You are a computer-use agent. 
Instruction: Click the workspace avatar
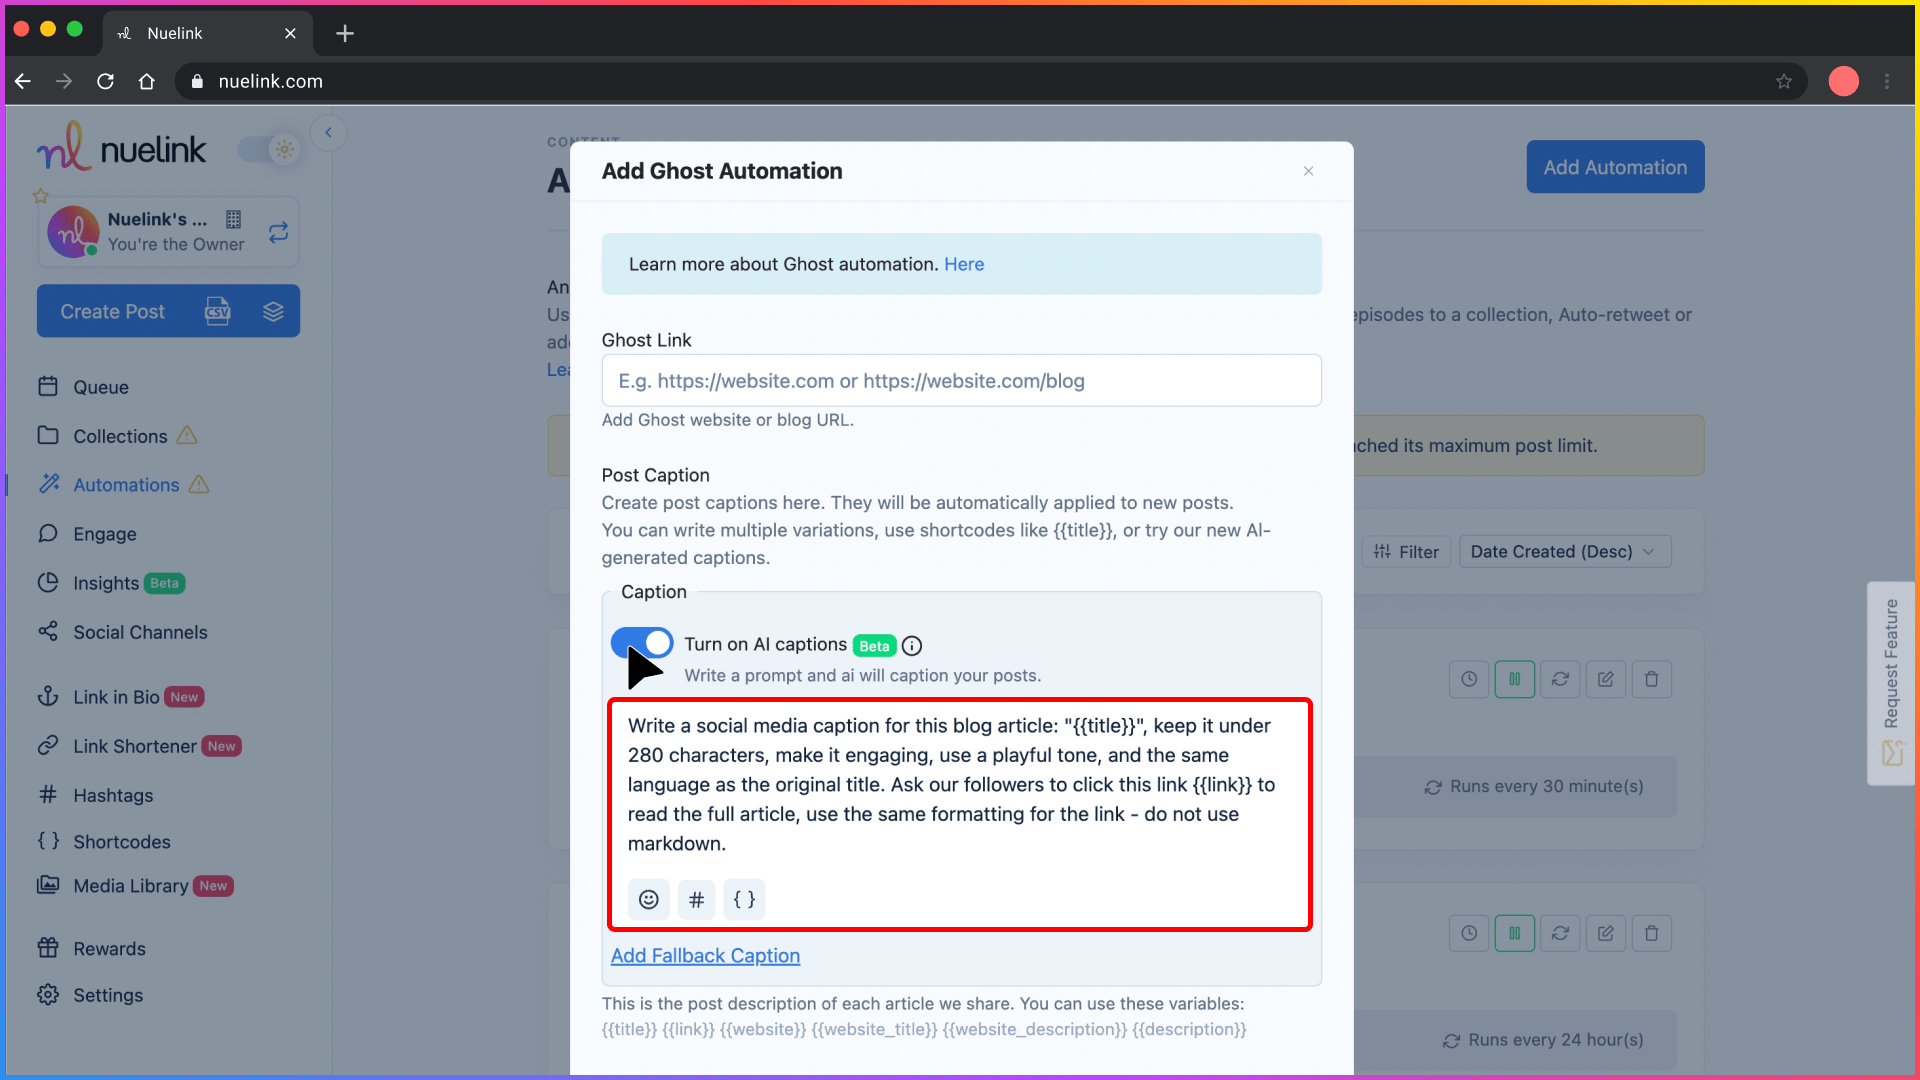pos(73,232)
